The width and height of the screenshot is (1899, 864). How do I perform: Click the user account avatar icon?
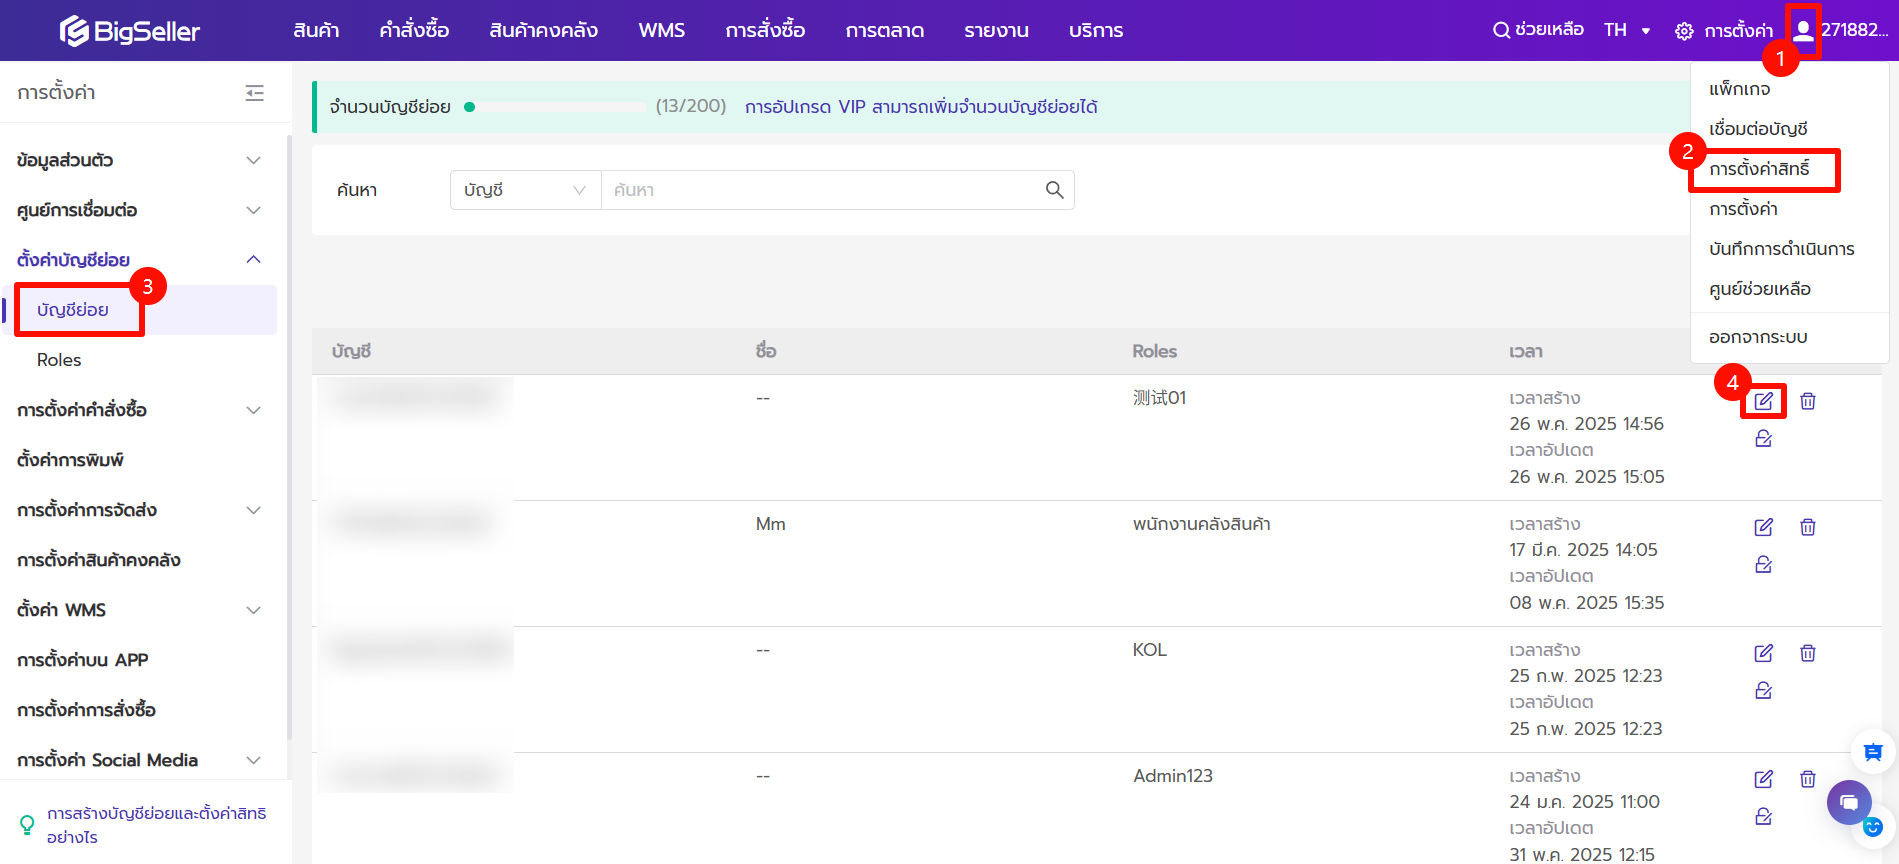[1803, 30]
